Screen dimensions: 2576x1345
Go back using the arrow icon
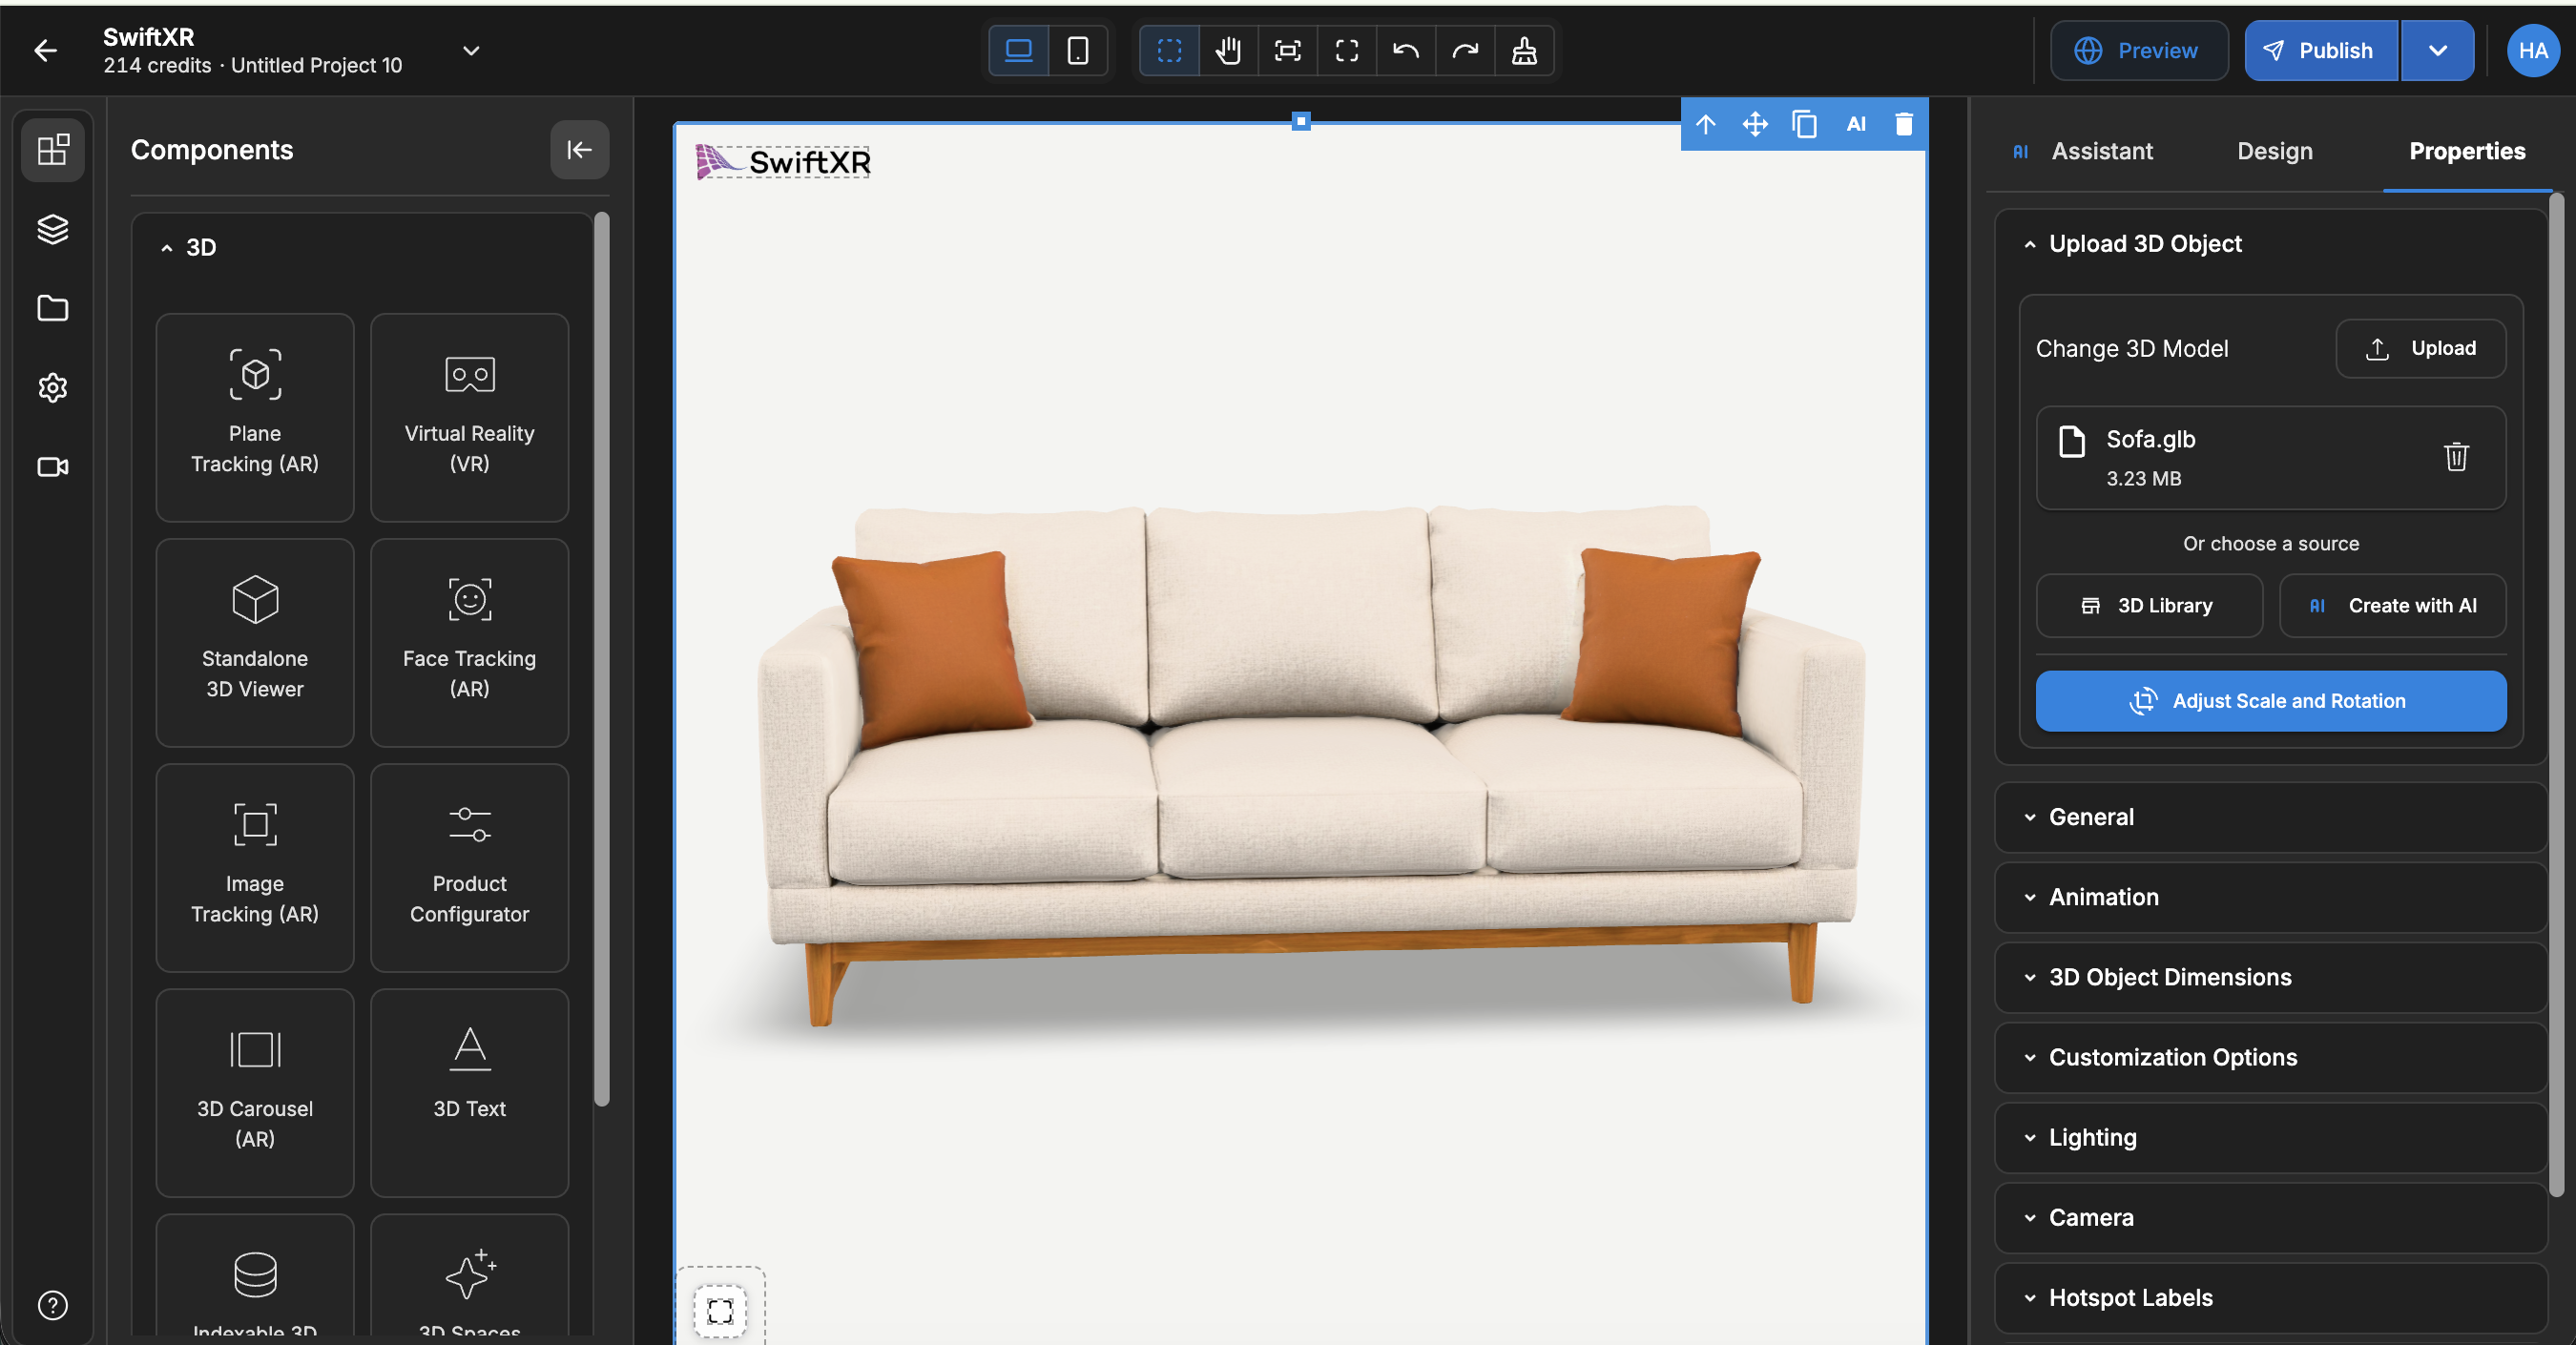(45, 50)
